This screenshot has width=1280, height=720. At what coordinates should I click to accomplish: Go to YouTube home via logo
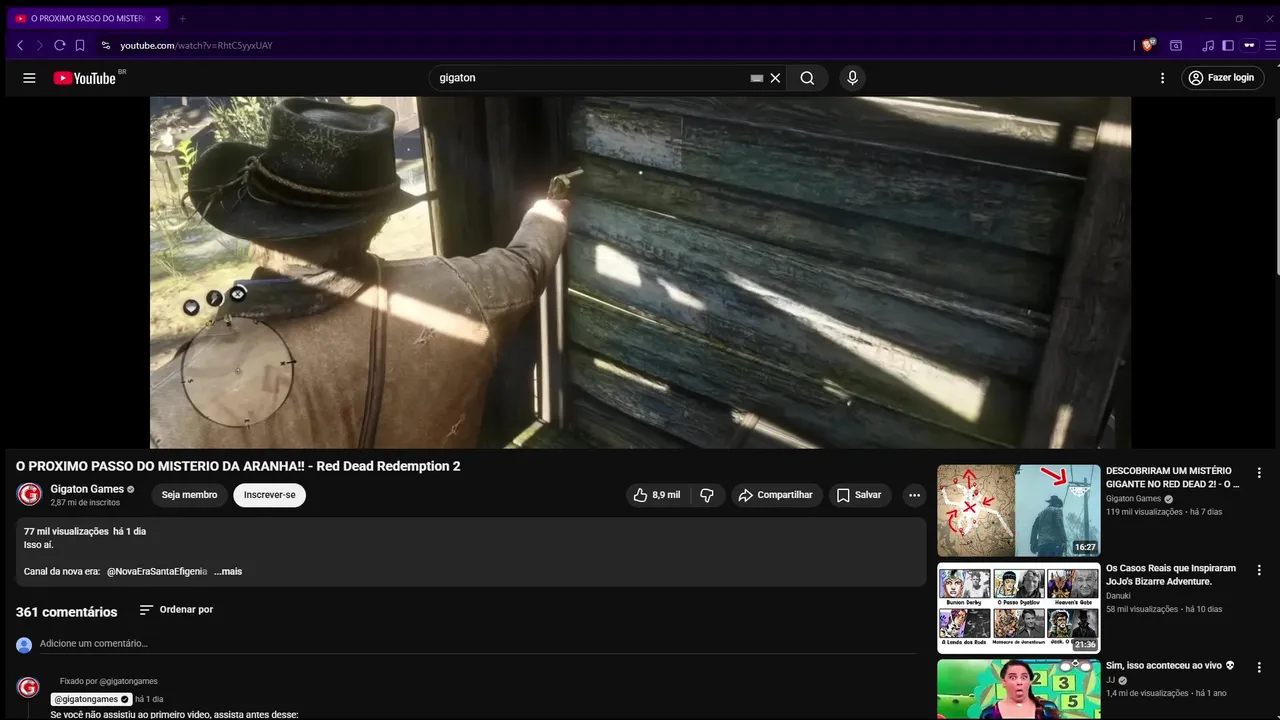84,78
